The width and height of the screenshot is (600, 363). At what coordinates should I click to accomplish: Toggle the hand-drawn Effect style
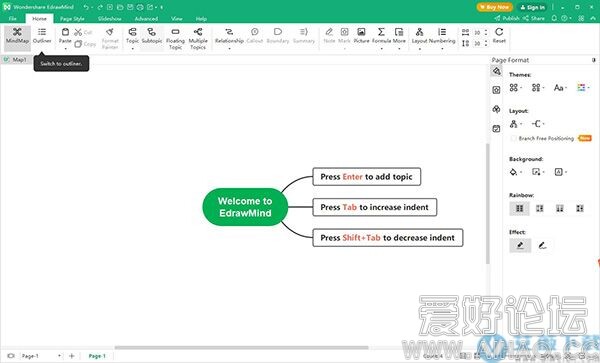point(542,246)
